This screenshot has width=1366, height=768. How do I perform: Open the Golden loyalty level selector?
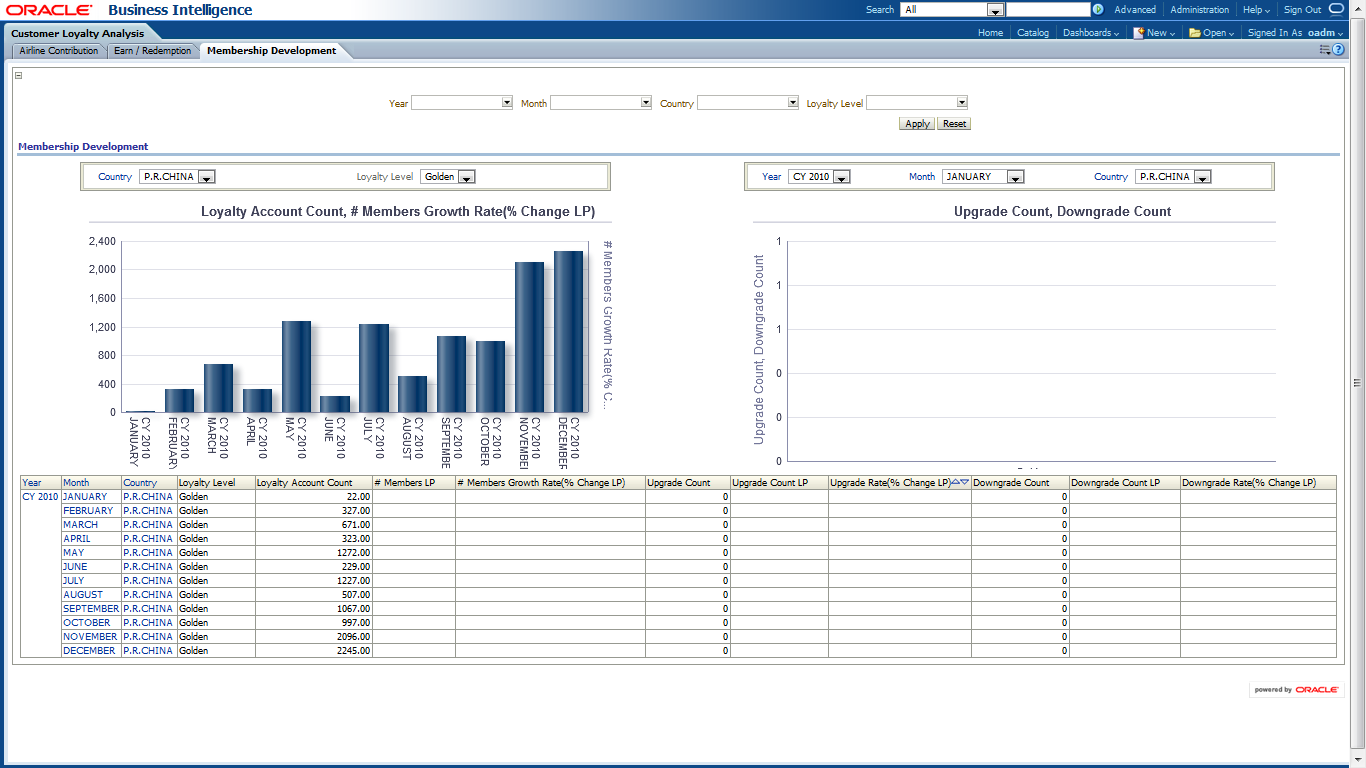click(x=466, y=177)
